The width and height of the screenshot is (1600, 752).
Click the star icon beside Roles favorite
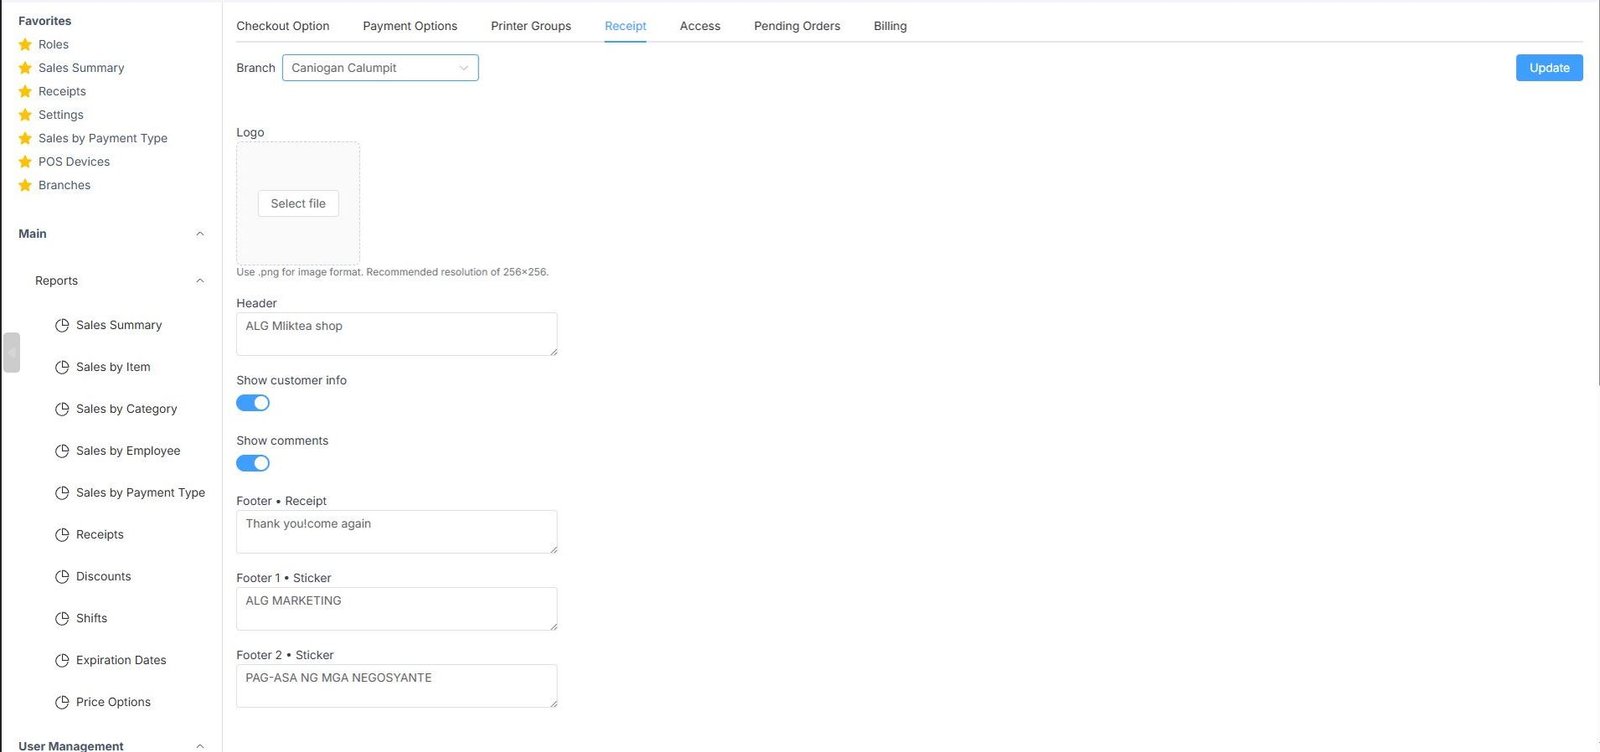[25, 44]
